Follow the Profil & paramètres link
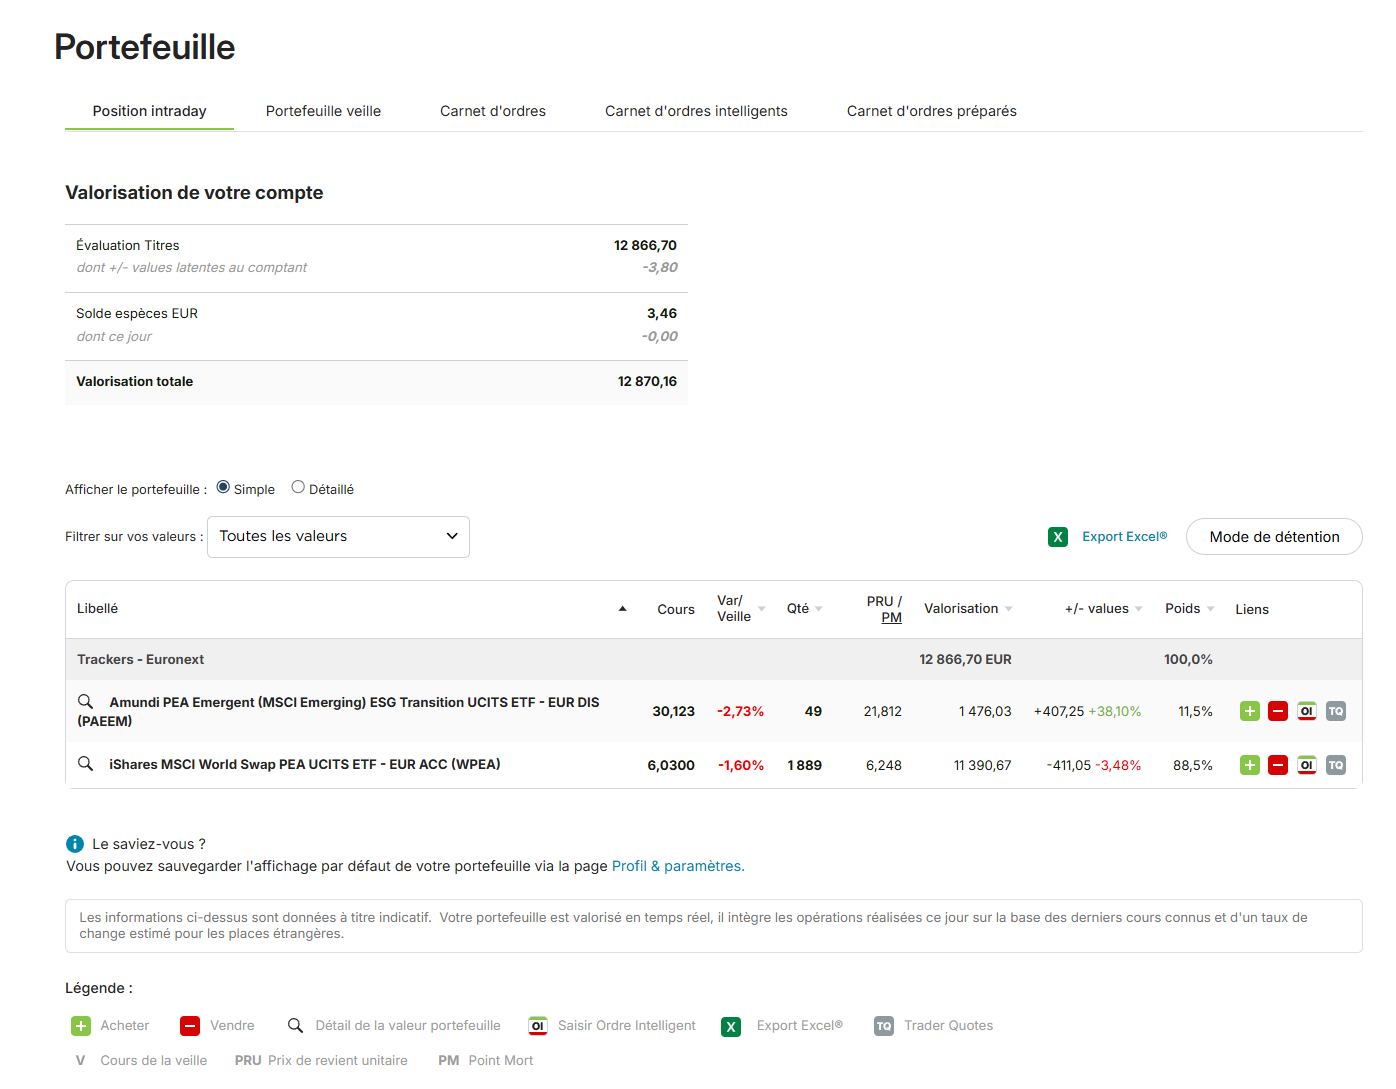The image size is (1396, 1089). [x=677, y=866]
